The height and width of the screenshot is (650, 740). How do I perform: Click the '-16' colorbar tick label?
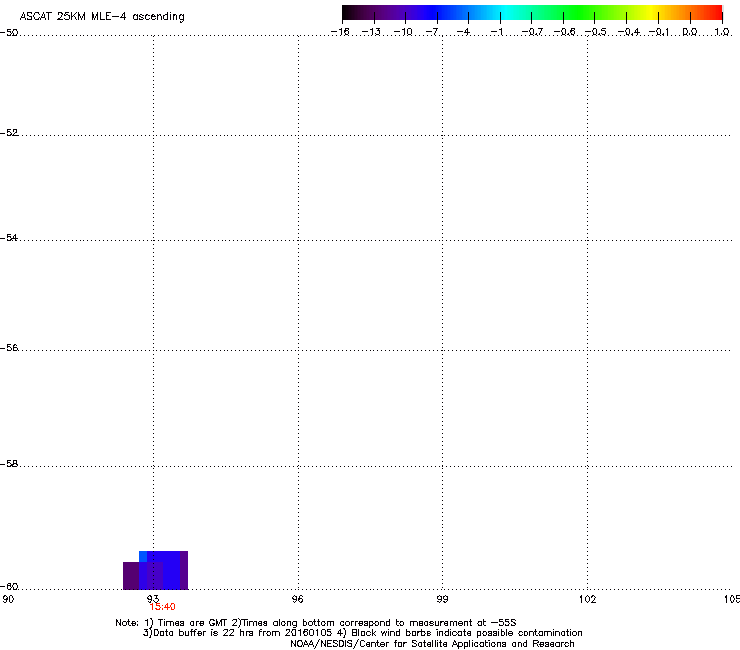(340, 32)
